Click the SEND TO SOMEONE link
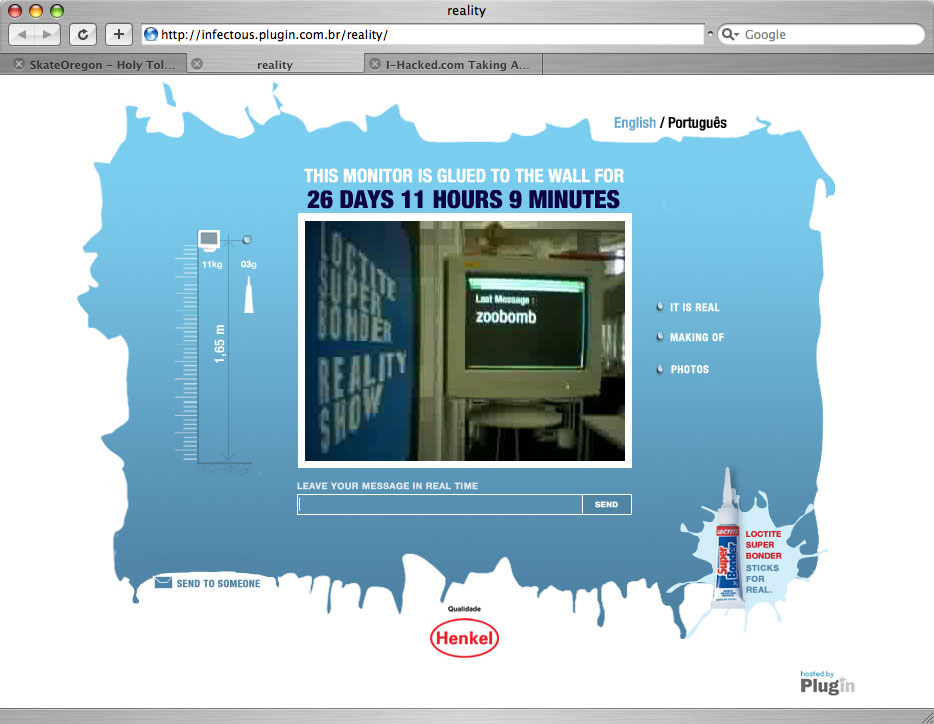934x724 pixels. (218, 583)
